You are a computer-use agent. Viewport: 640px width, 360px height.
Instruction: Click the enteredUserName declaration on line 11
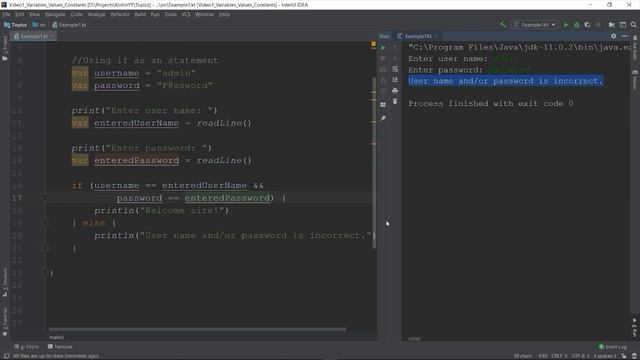point(136,123)
